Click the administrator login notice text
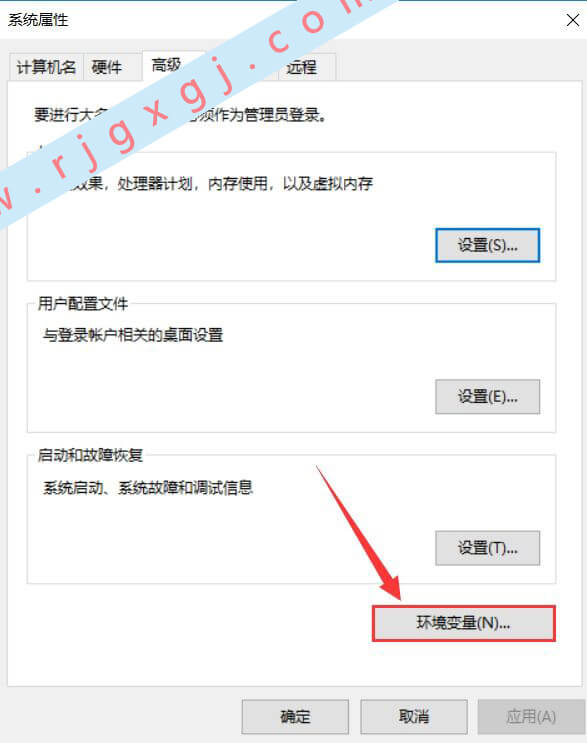 pos(180,115)
